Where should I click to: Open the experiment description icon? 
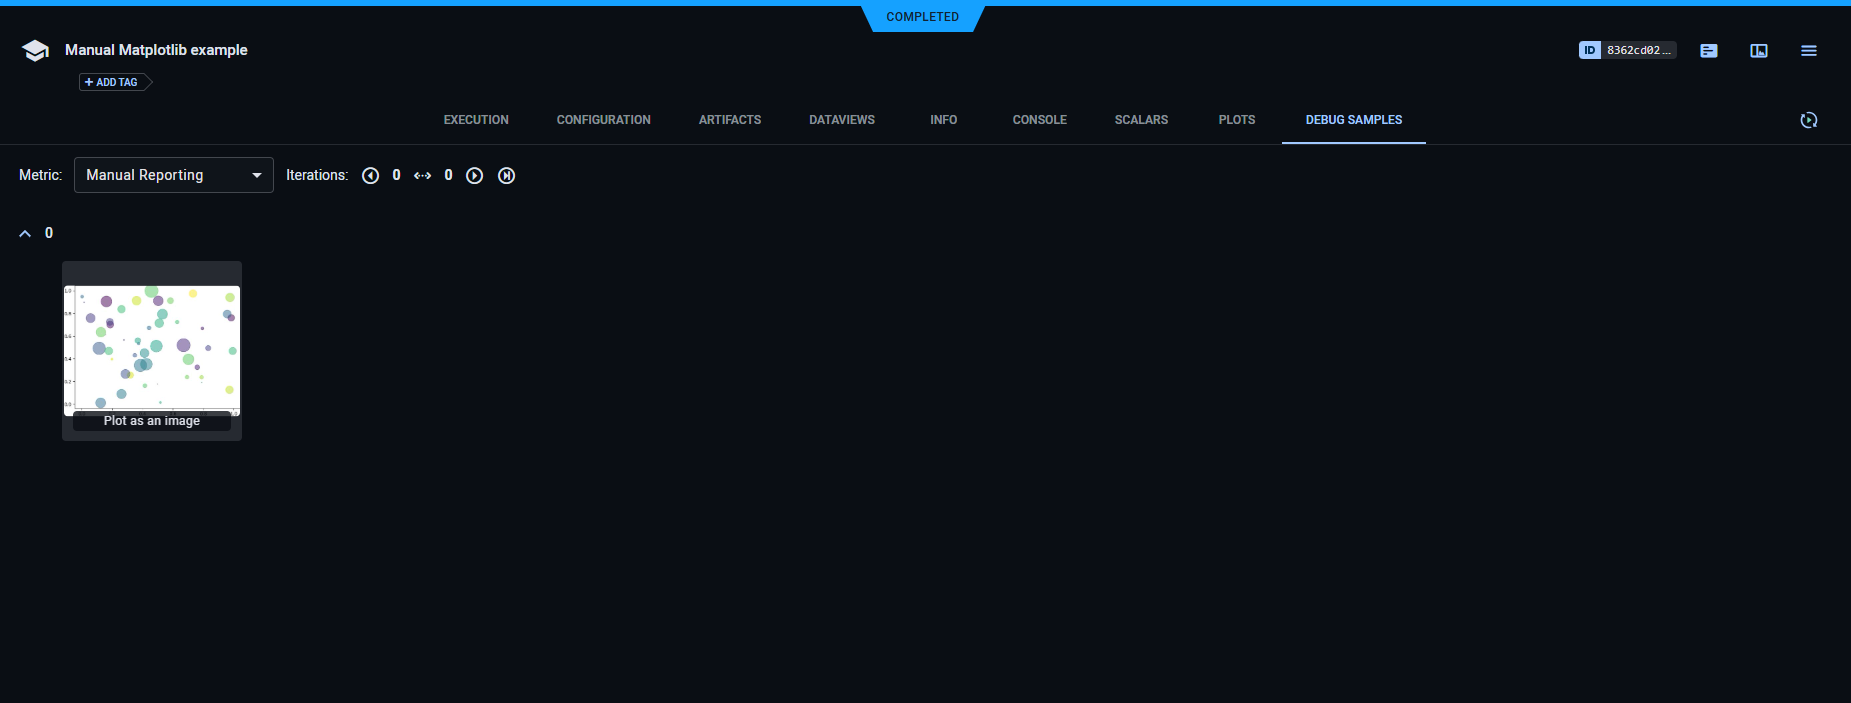coord(1708,50)
